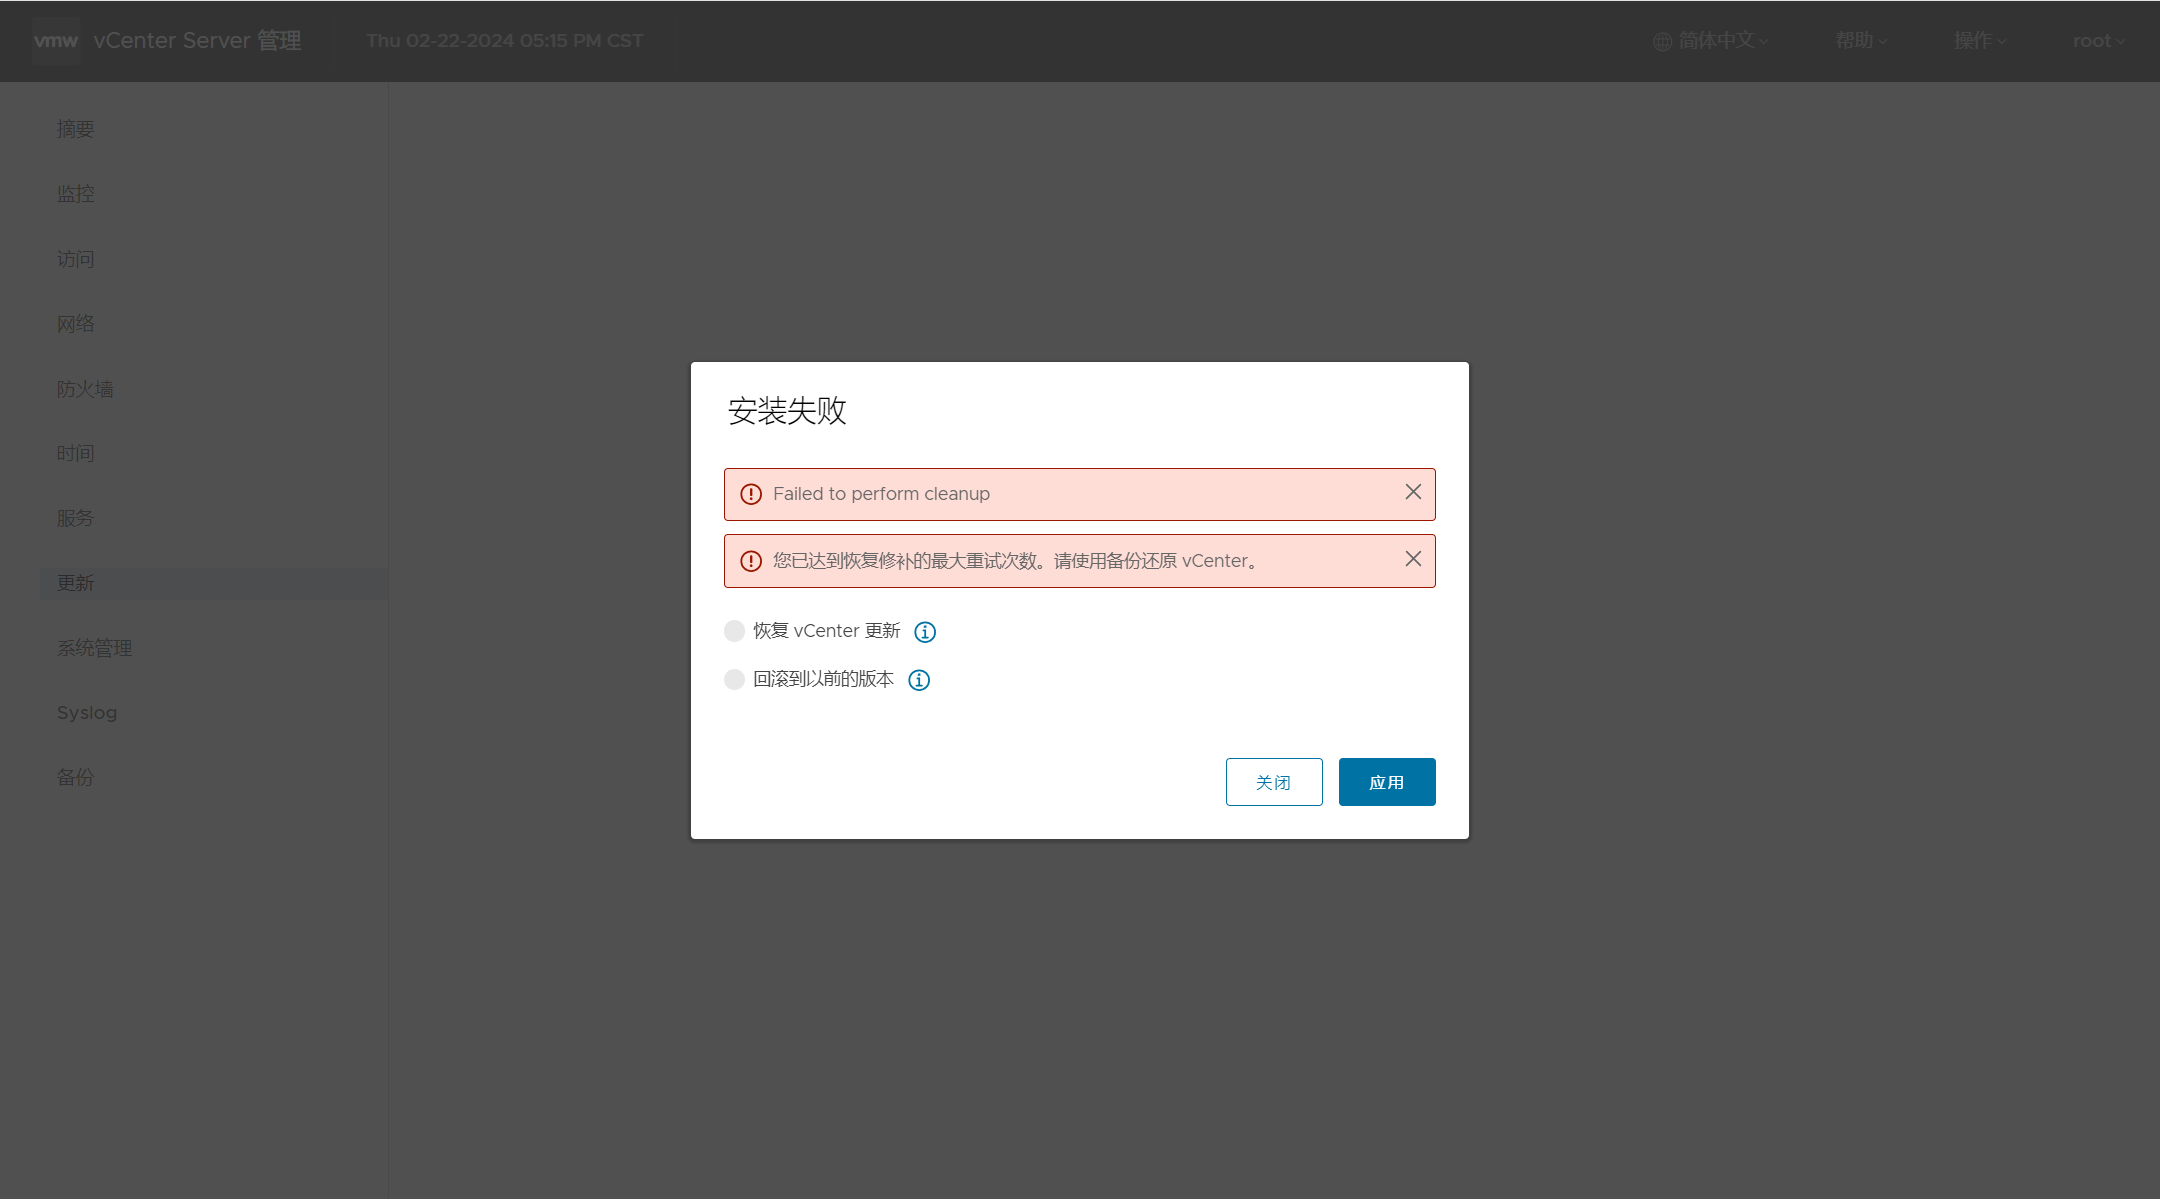Open the 帮助 dropdown menu
The height and width of the screenshot is (1199, 2160).
(x=1860, y=41)
